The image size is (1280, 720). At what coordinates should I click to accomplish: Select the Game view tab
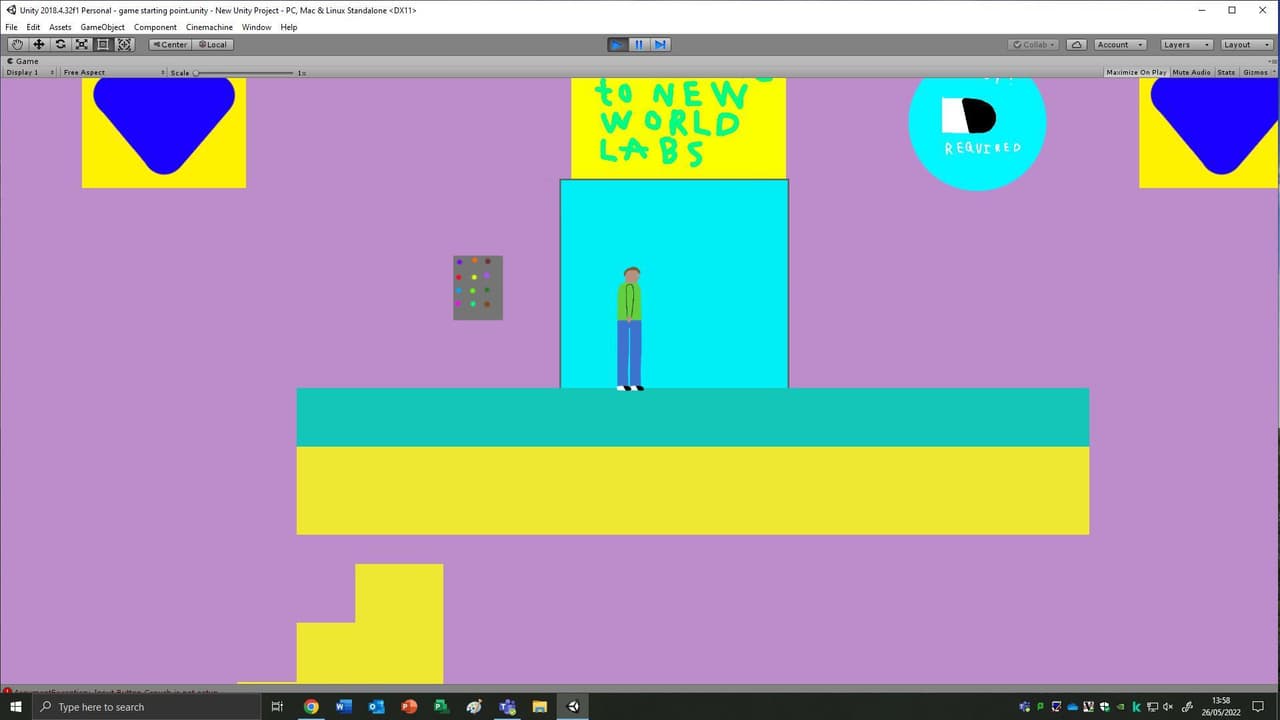pos(23,61)
